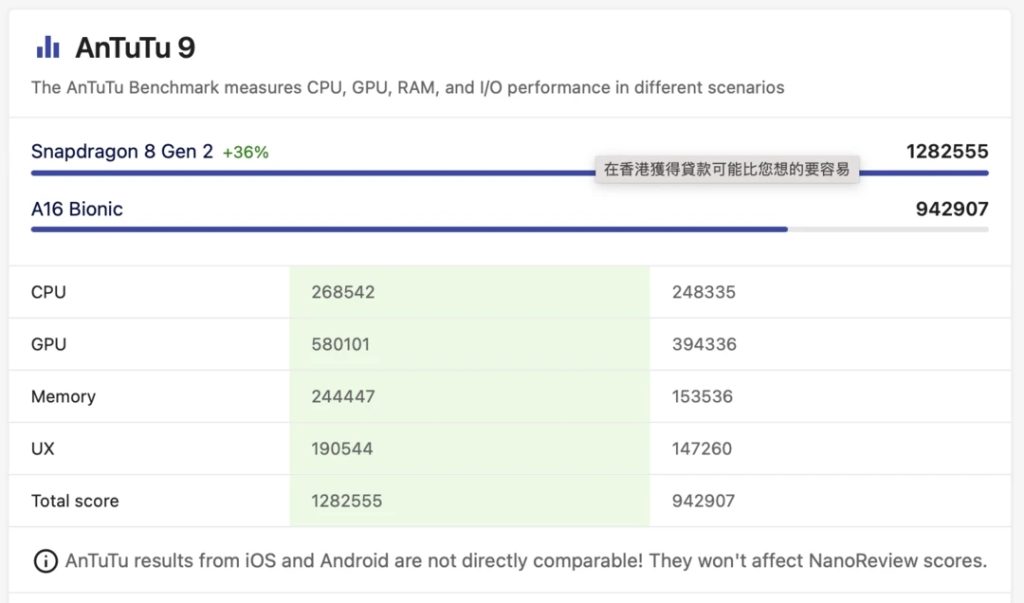The width and height of the screenshot is (1024, 603).
Task: Click the Snapdragon UX score 190544
Action: (x=342, y=449)
